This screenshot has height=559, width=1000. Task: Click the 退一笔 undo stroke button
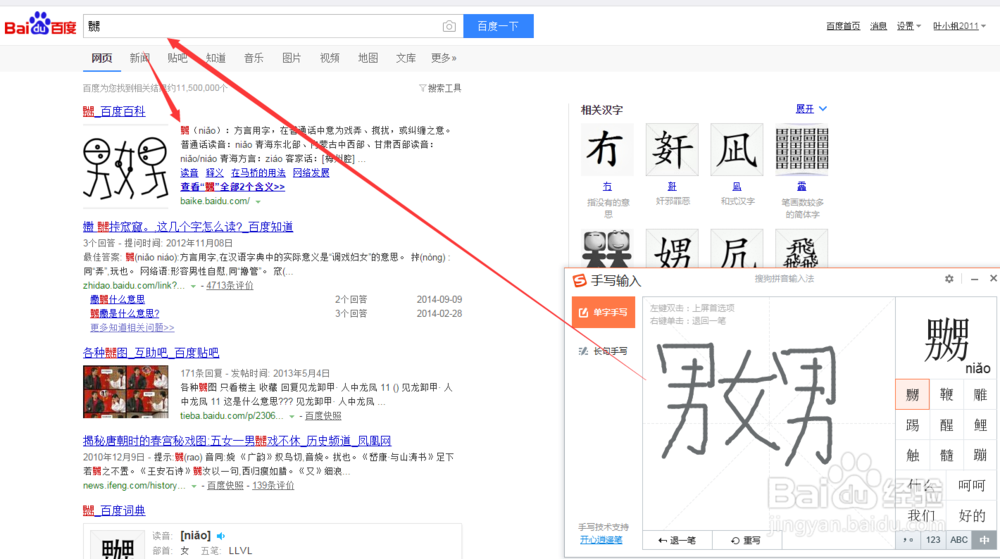(x=677, y=541)
